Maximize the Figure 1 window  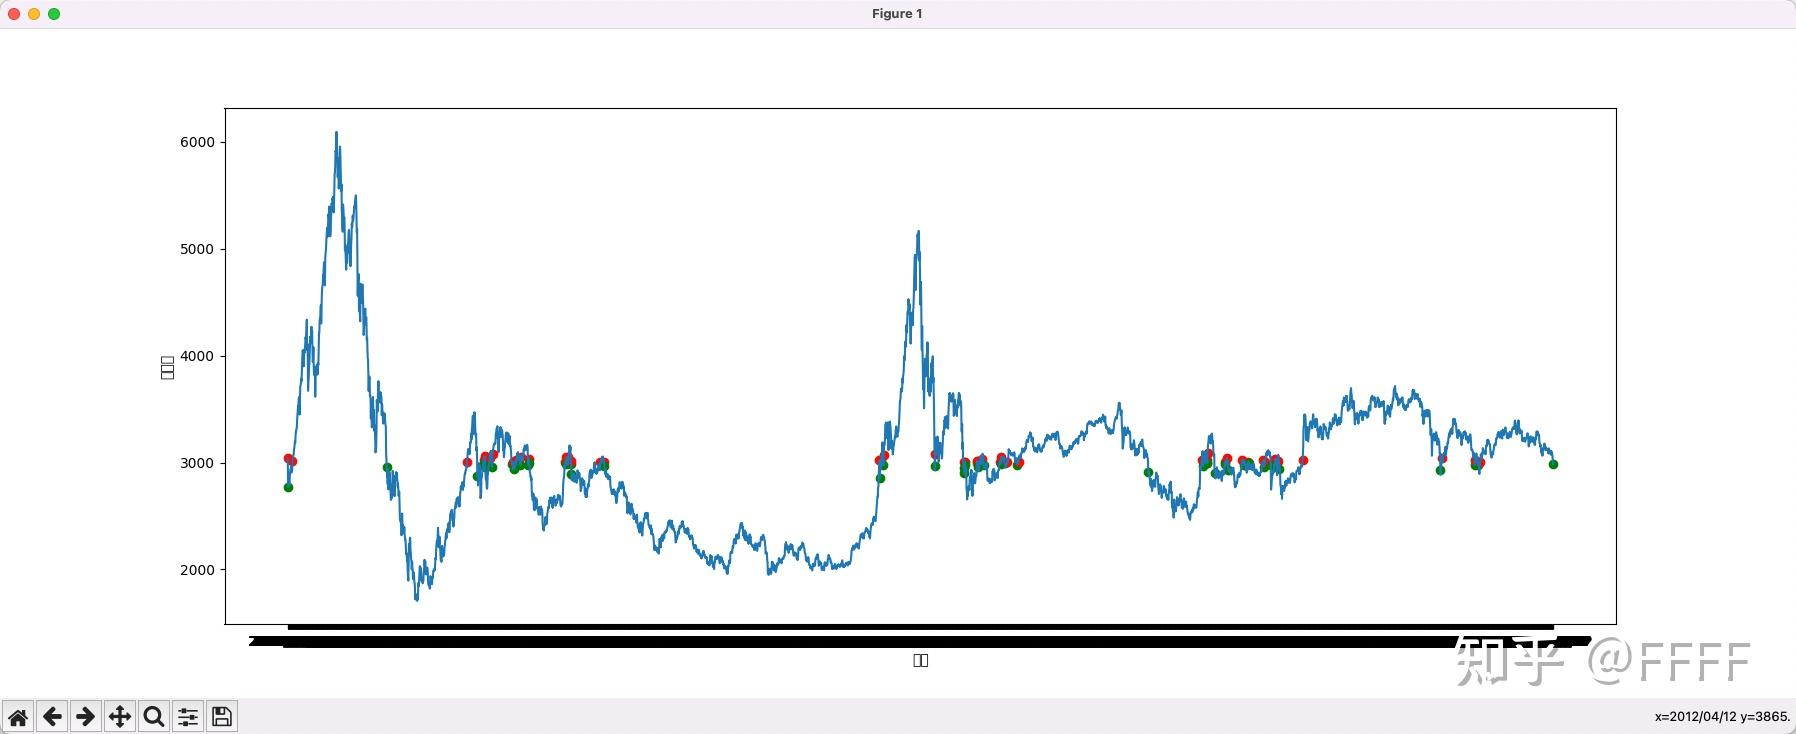(54, 14)
